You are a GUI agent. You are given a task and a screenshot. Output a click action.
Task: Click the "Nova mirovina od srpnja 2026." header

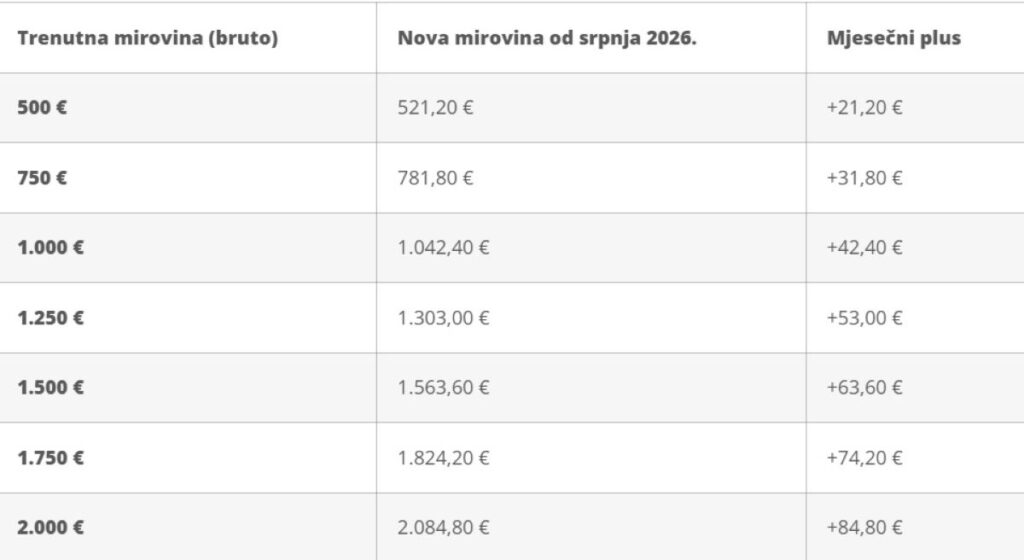545,38
